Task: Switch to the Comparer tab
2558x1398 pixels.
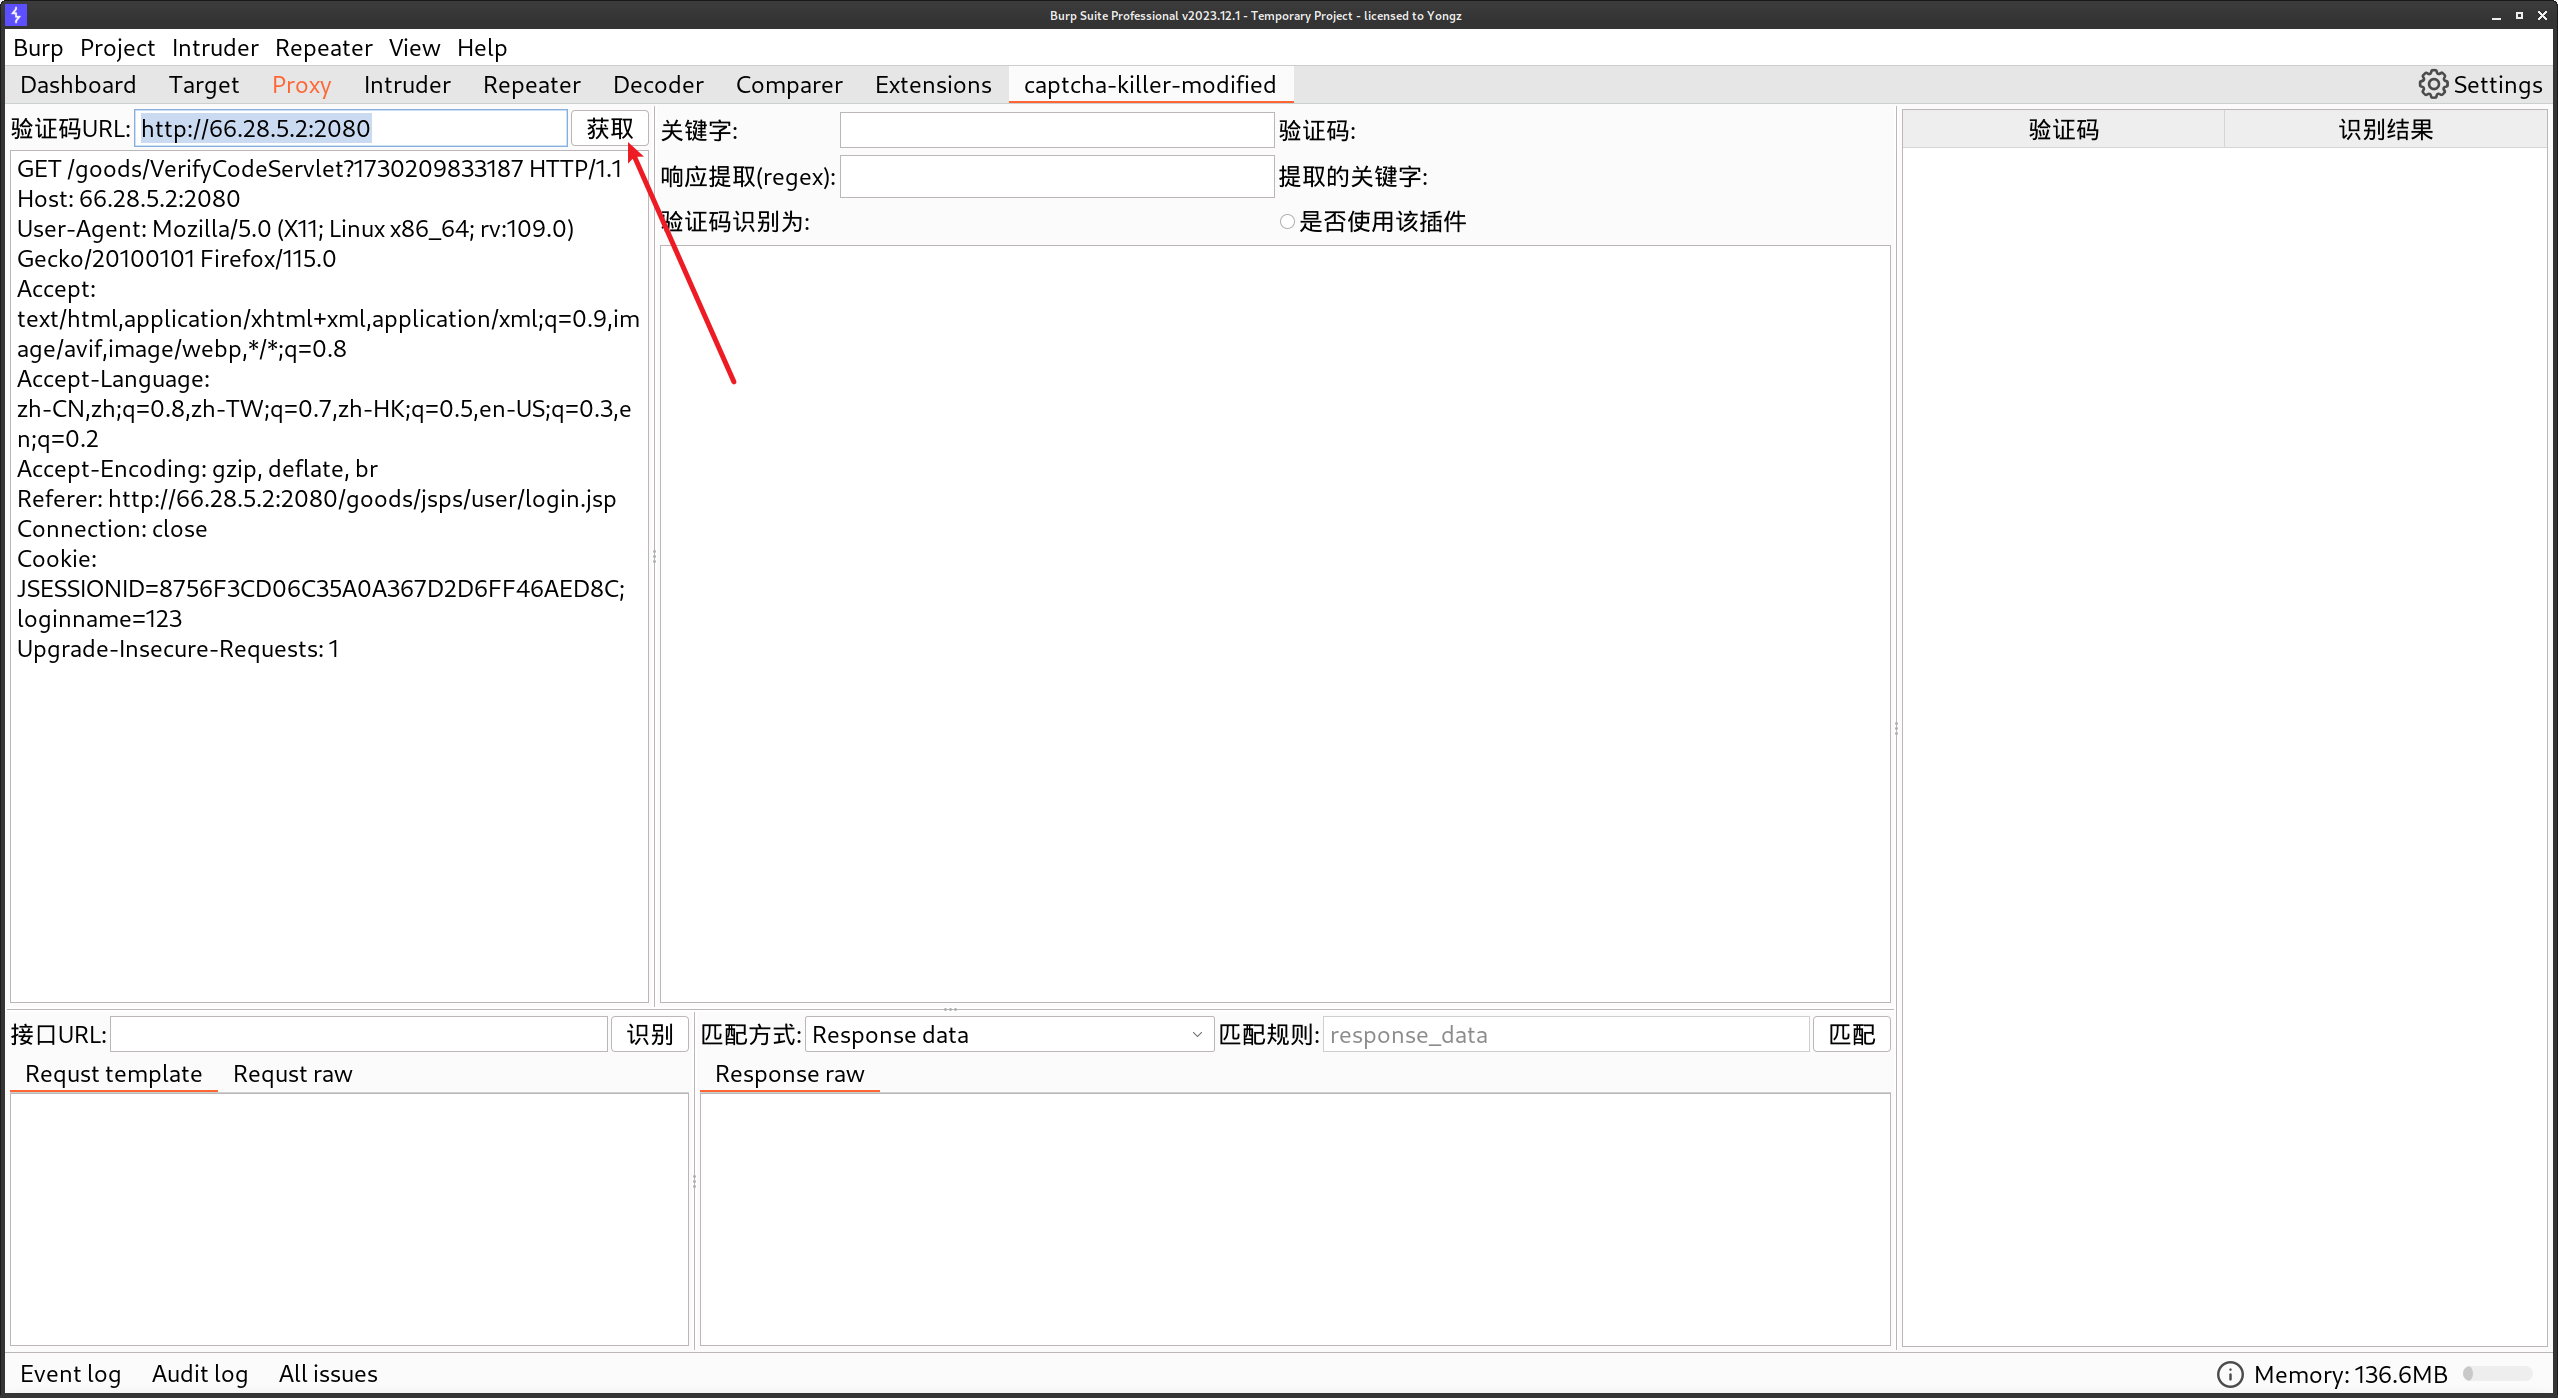Action: point(789,85)
